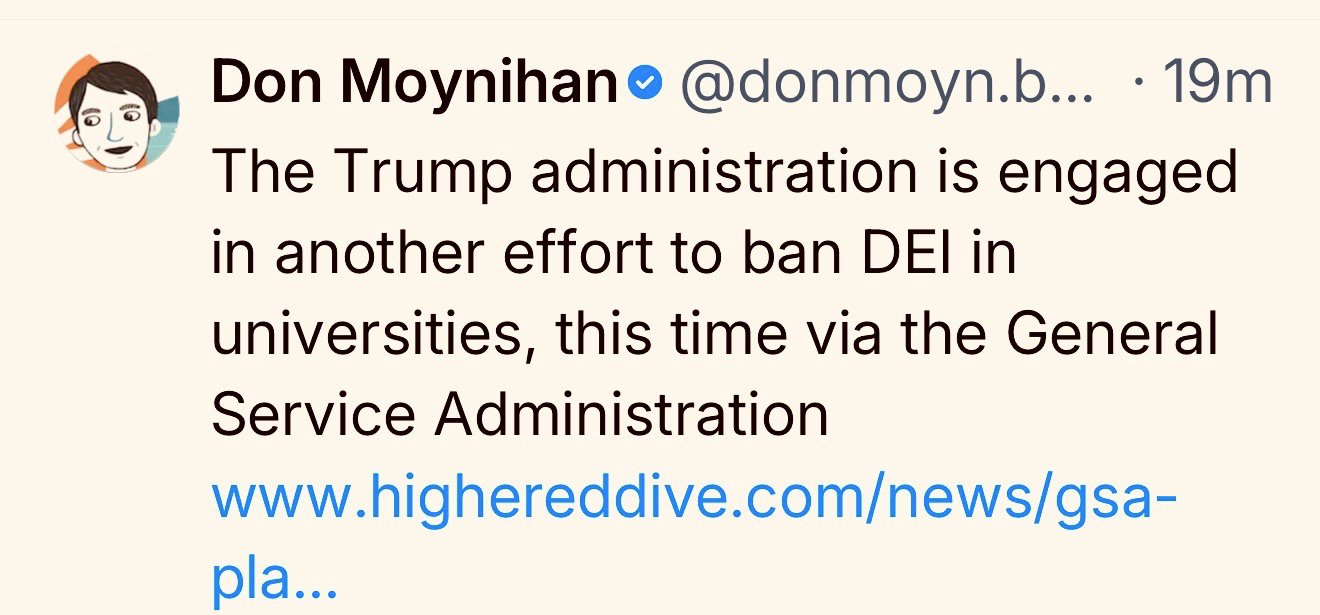Click the post line "The Trump administration is engaged"
Image resolution: width=1320 pixels, height=615 pixels.
[x=724, y=171]
